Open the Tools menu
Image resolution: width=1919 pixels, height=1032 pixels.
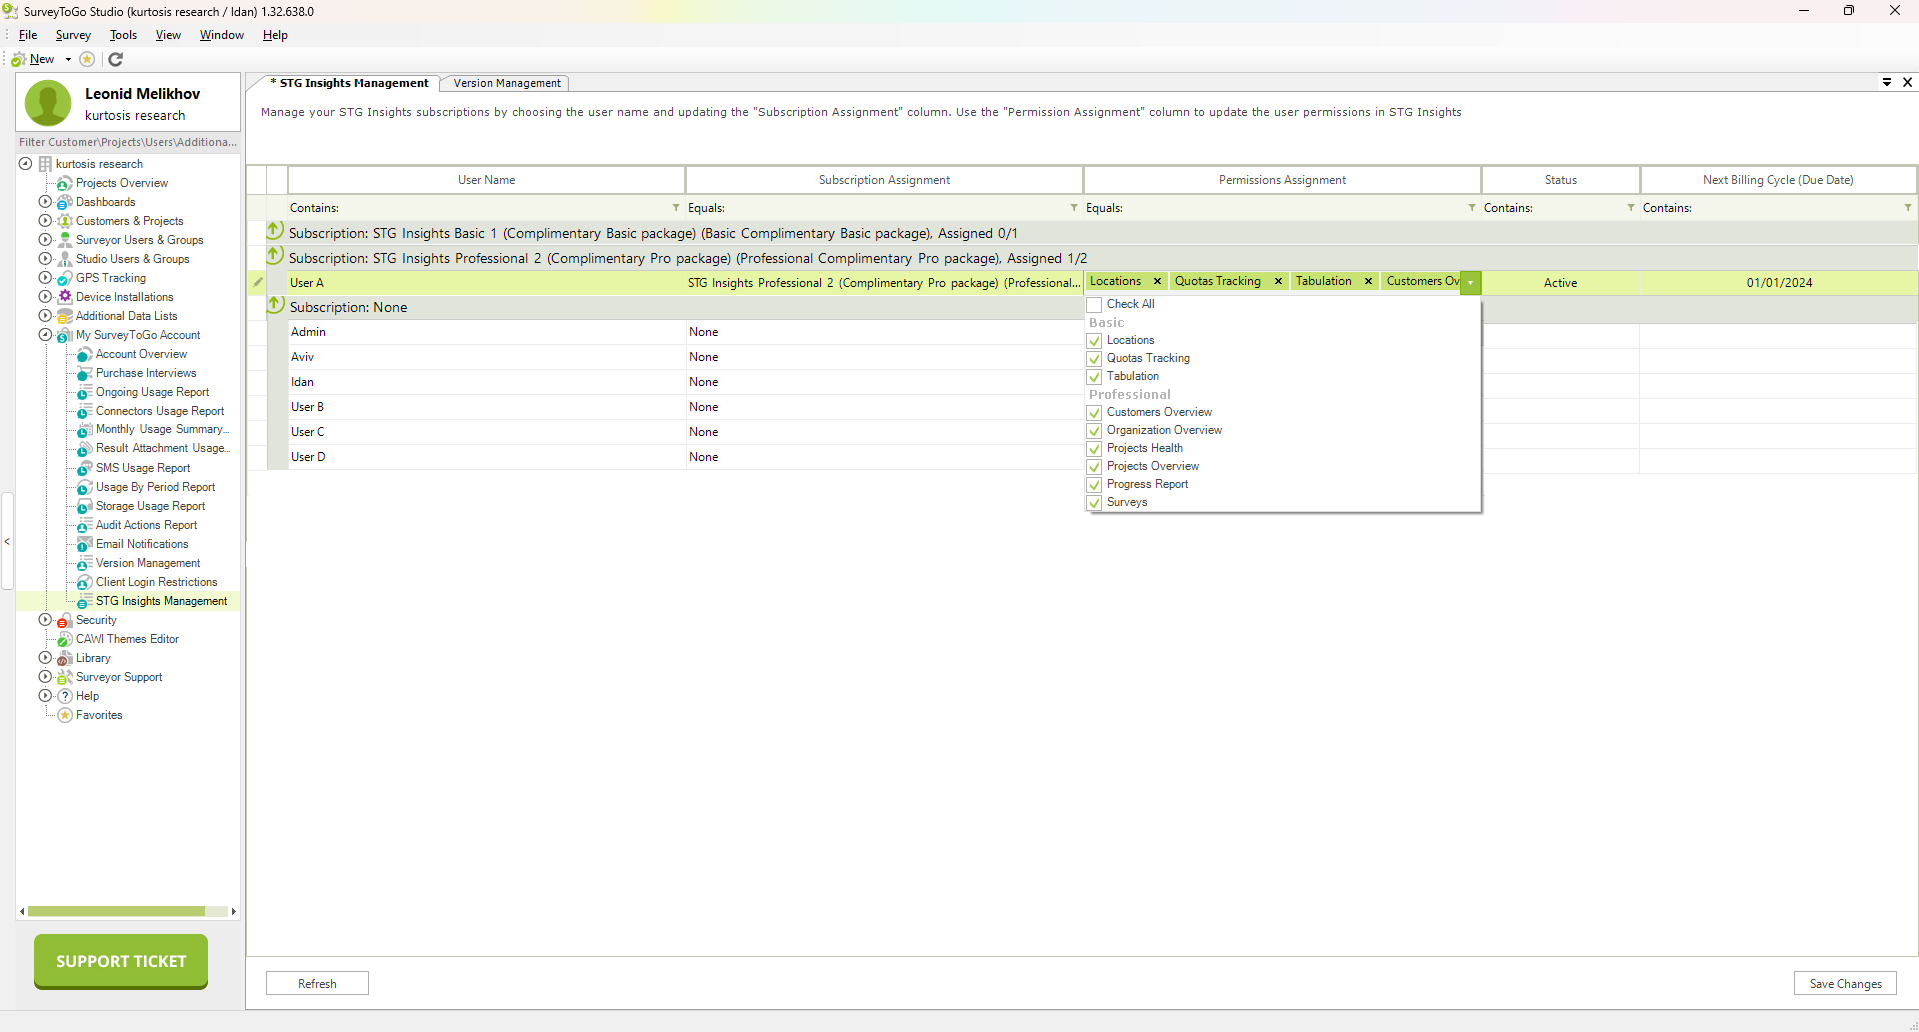click(x=123, y=35)
